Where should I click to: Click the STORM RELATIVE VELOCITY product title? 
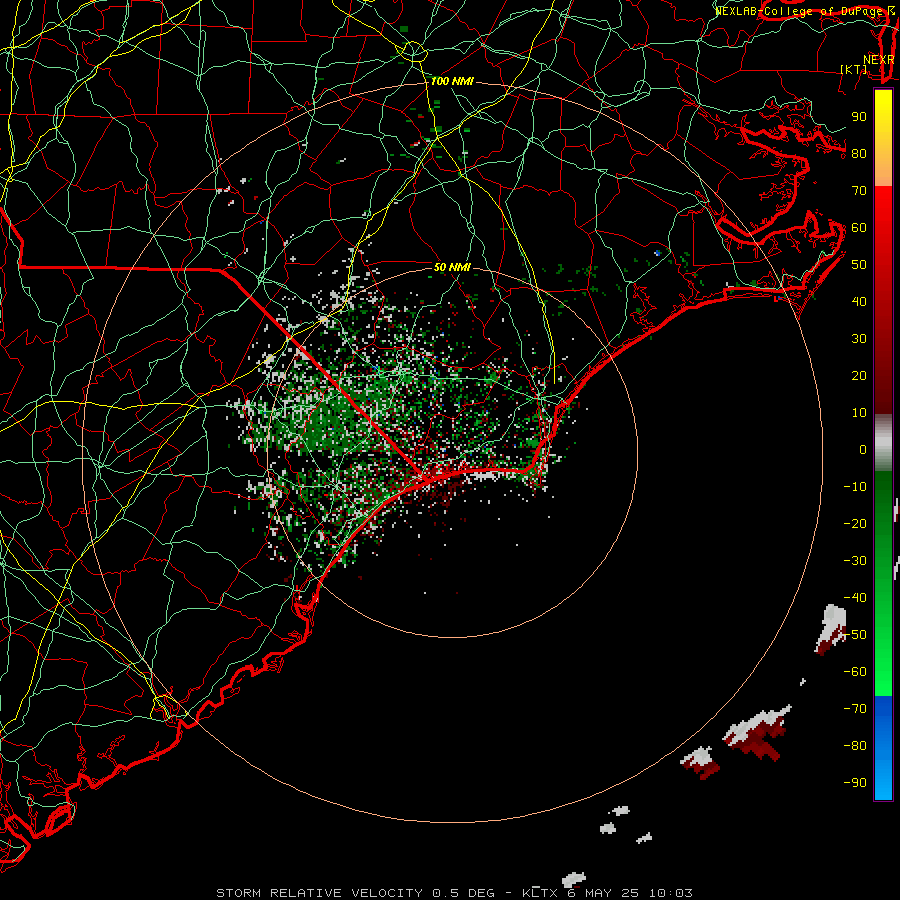319,893
